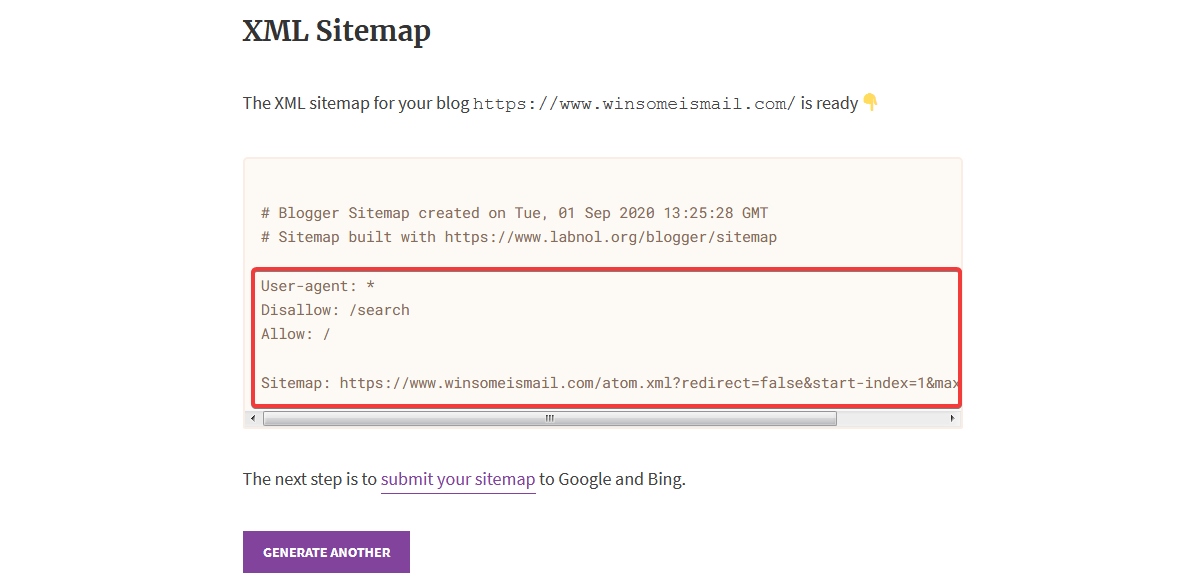Click the 'Allow: /' line

[295, 334]
